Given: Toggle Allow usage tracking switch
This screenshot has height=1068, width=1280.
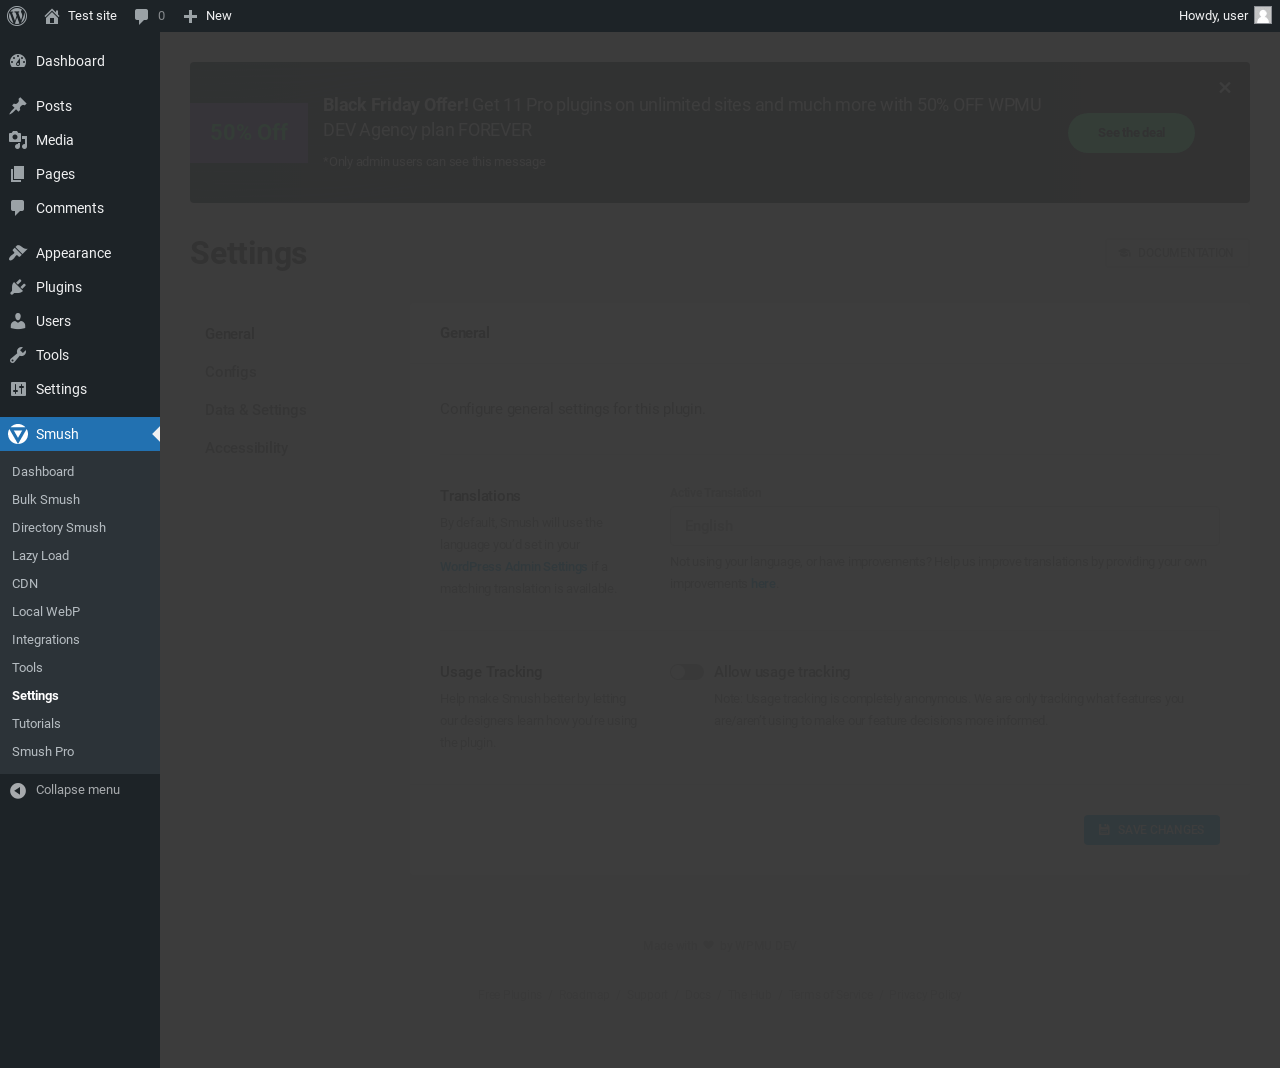Looking at the screenshot, I should (x=686, y=672).
